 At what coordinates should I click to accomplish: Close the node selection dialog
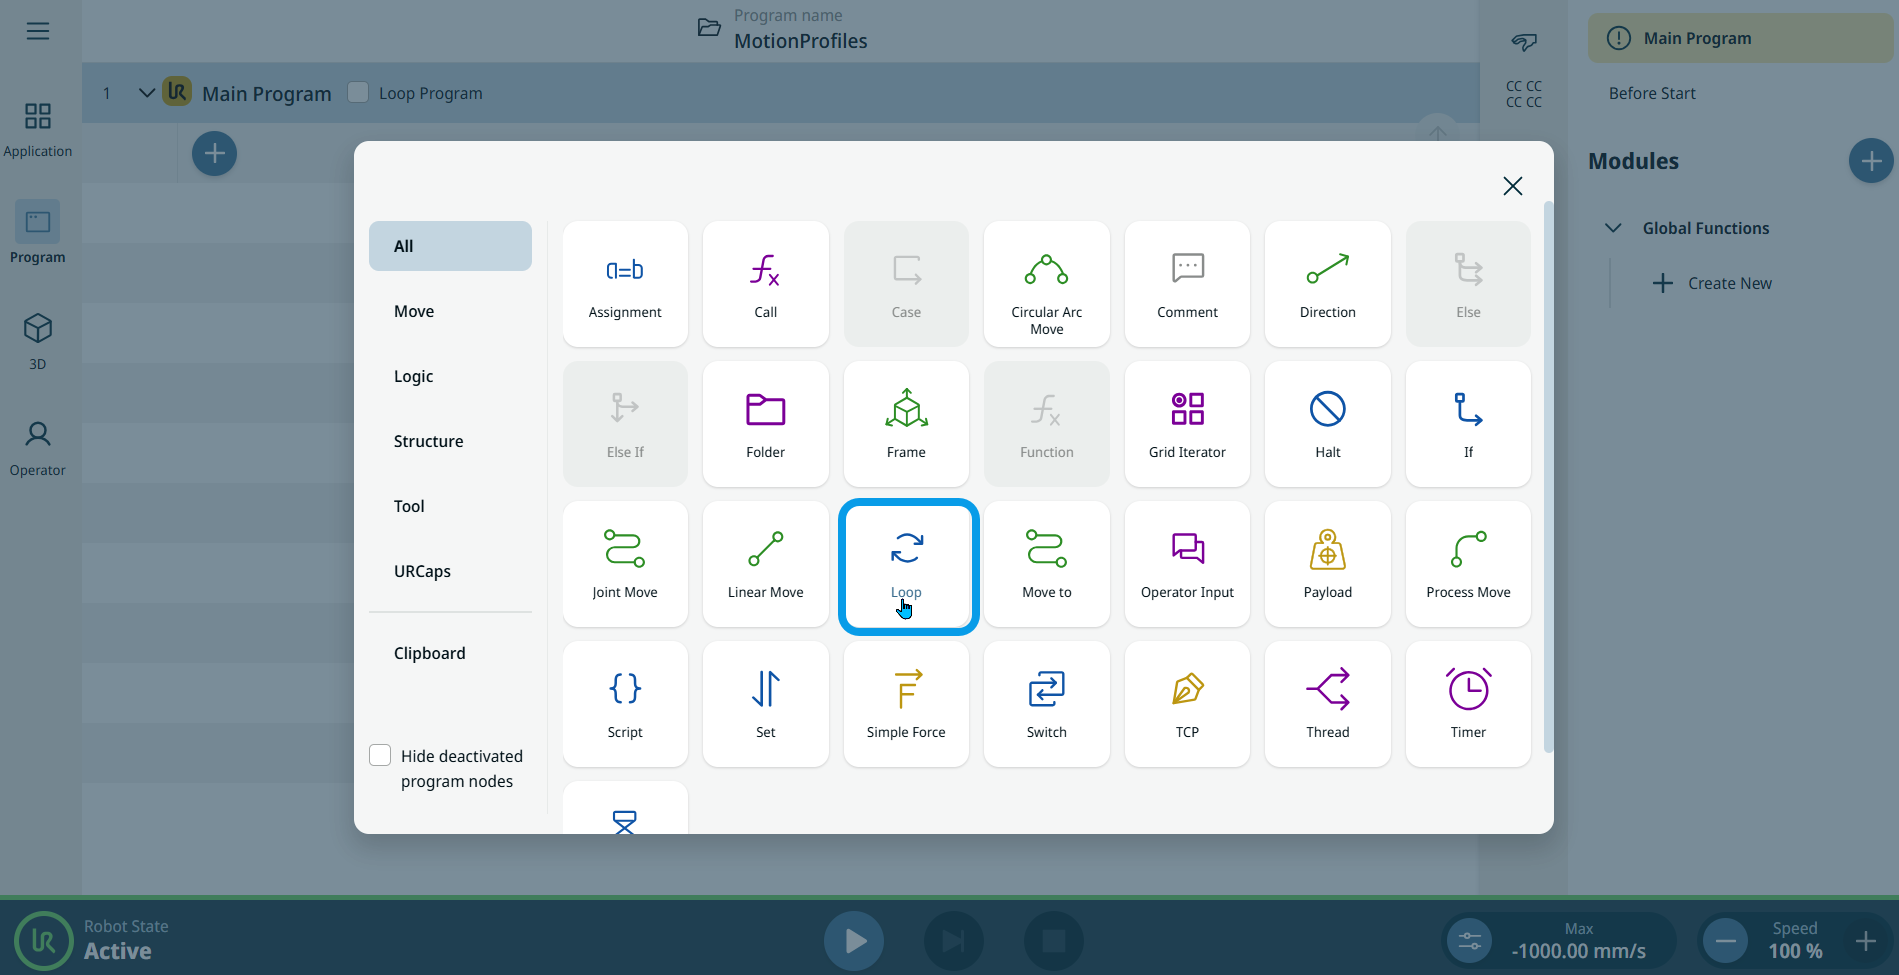tap(1512, 186)
